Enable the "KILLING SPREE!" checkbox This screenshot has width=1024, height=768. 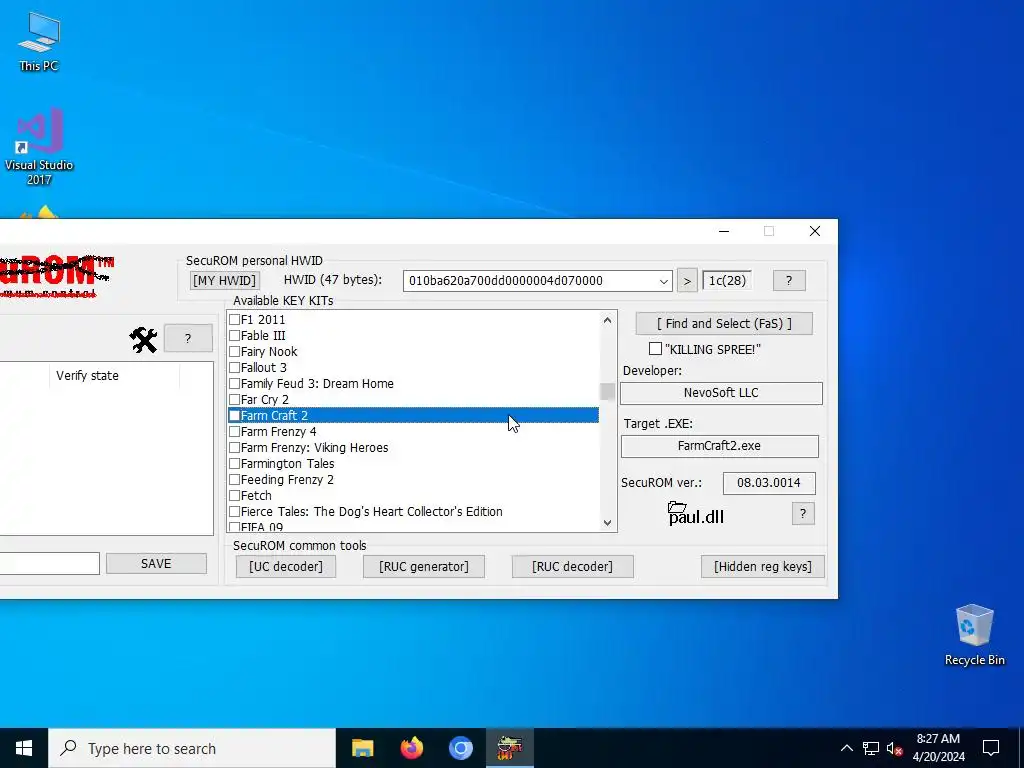pos(655,349)
